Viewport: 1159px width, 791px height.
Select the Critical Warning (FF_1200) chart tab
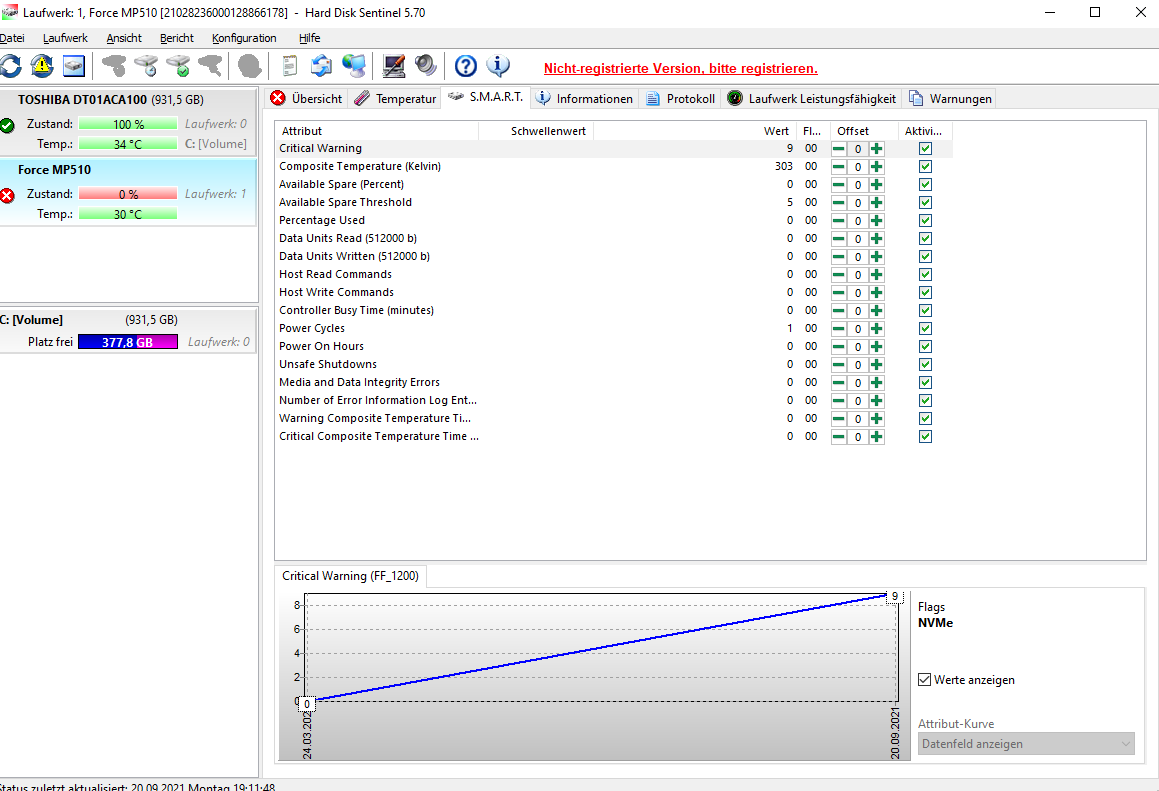point(350,576)
